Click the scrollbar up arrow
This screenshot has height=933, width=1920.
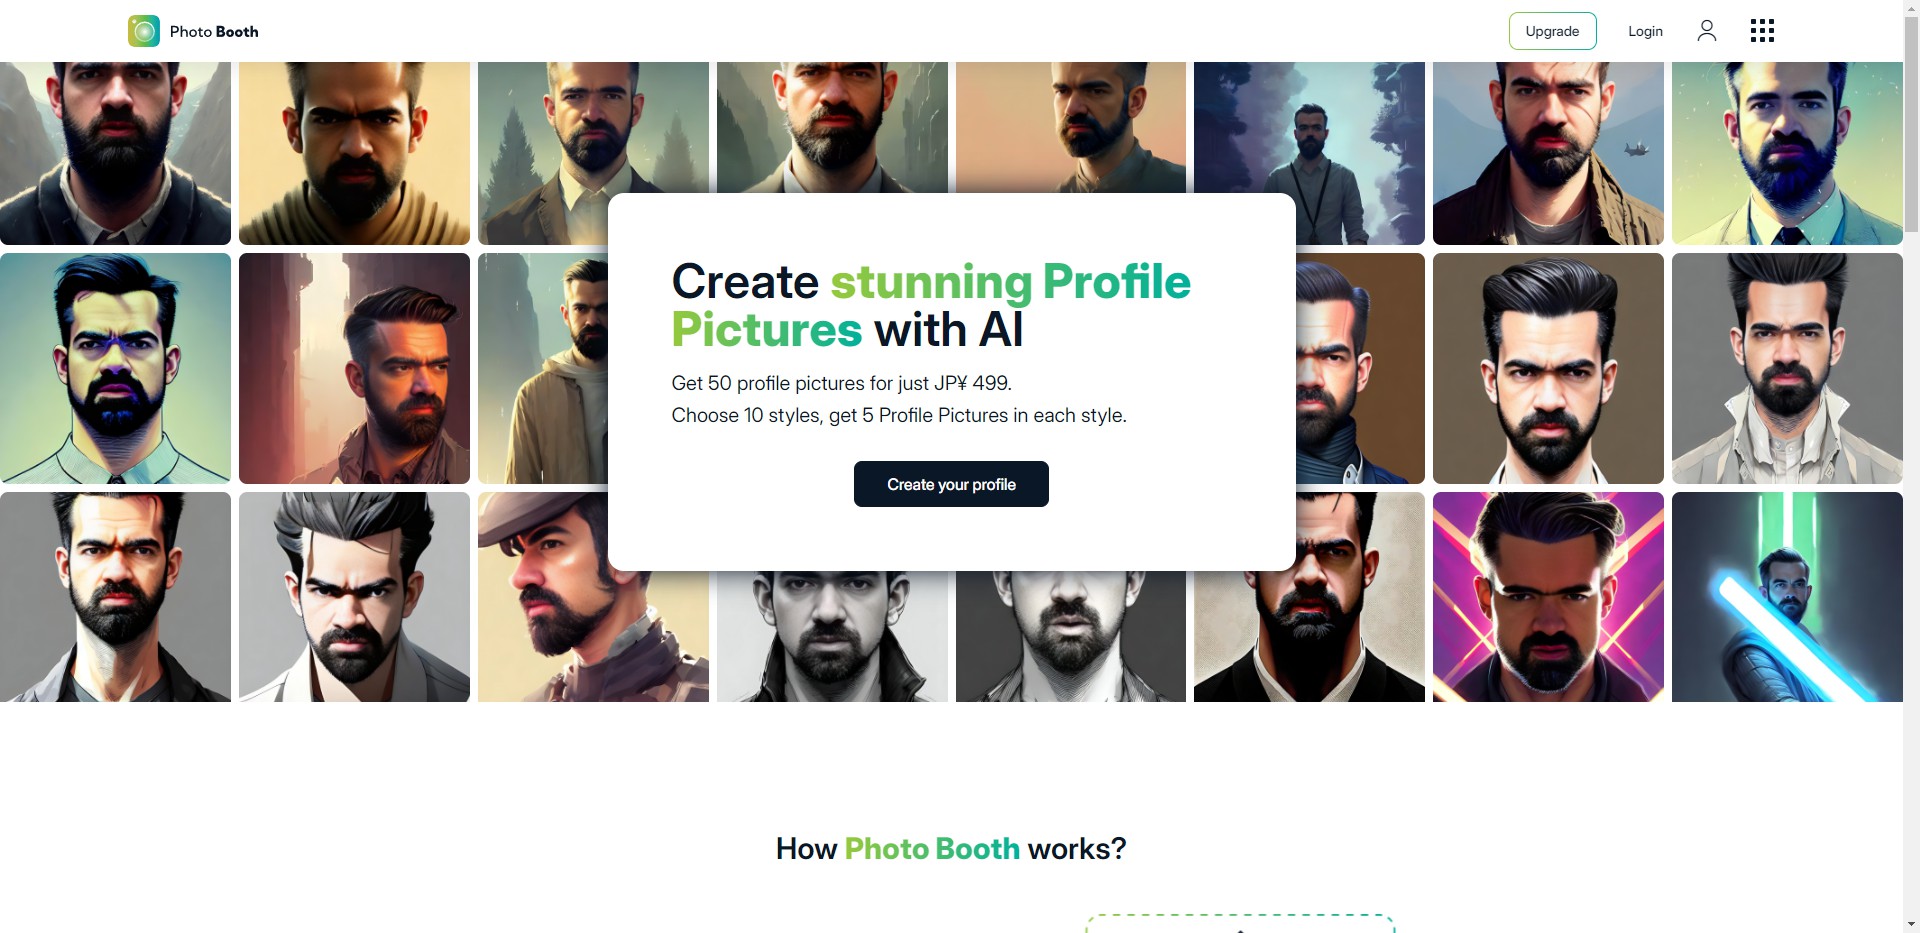[1911, 8]
